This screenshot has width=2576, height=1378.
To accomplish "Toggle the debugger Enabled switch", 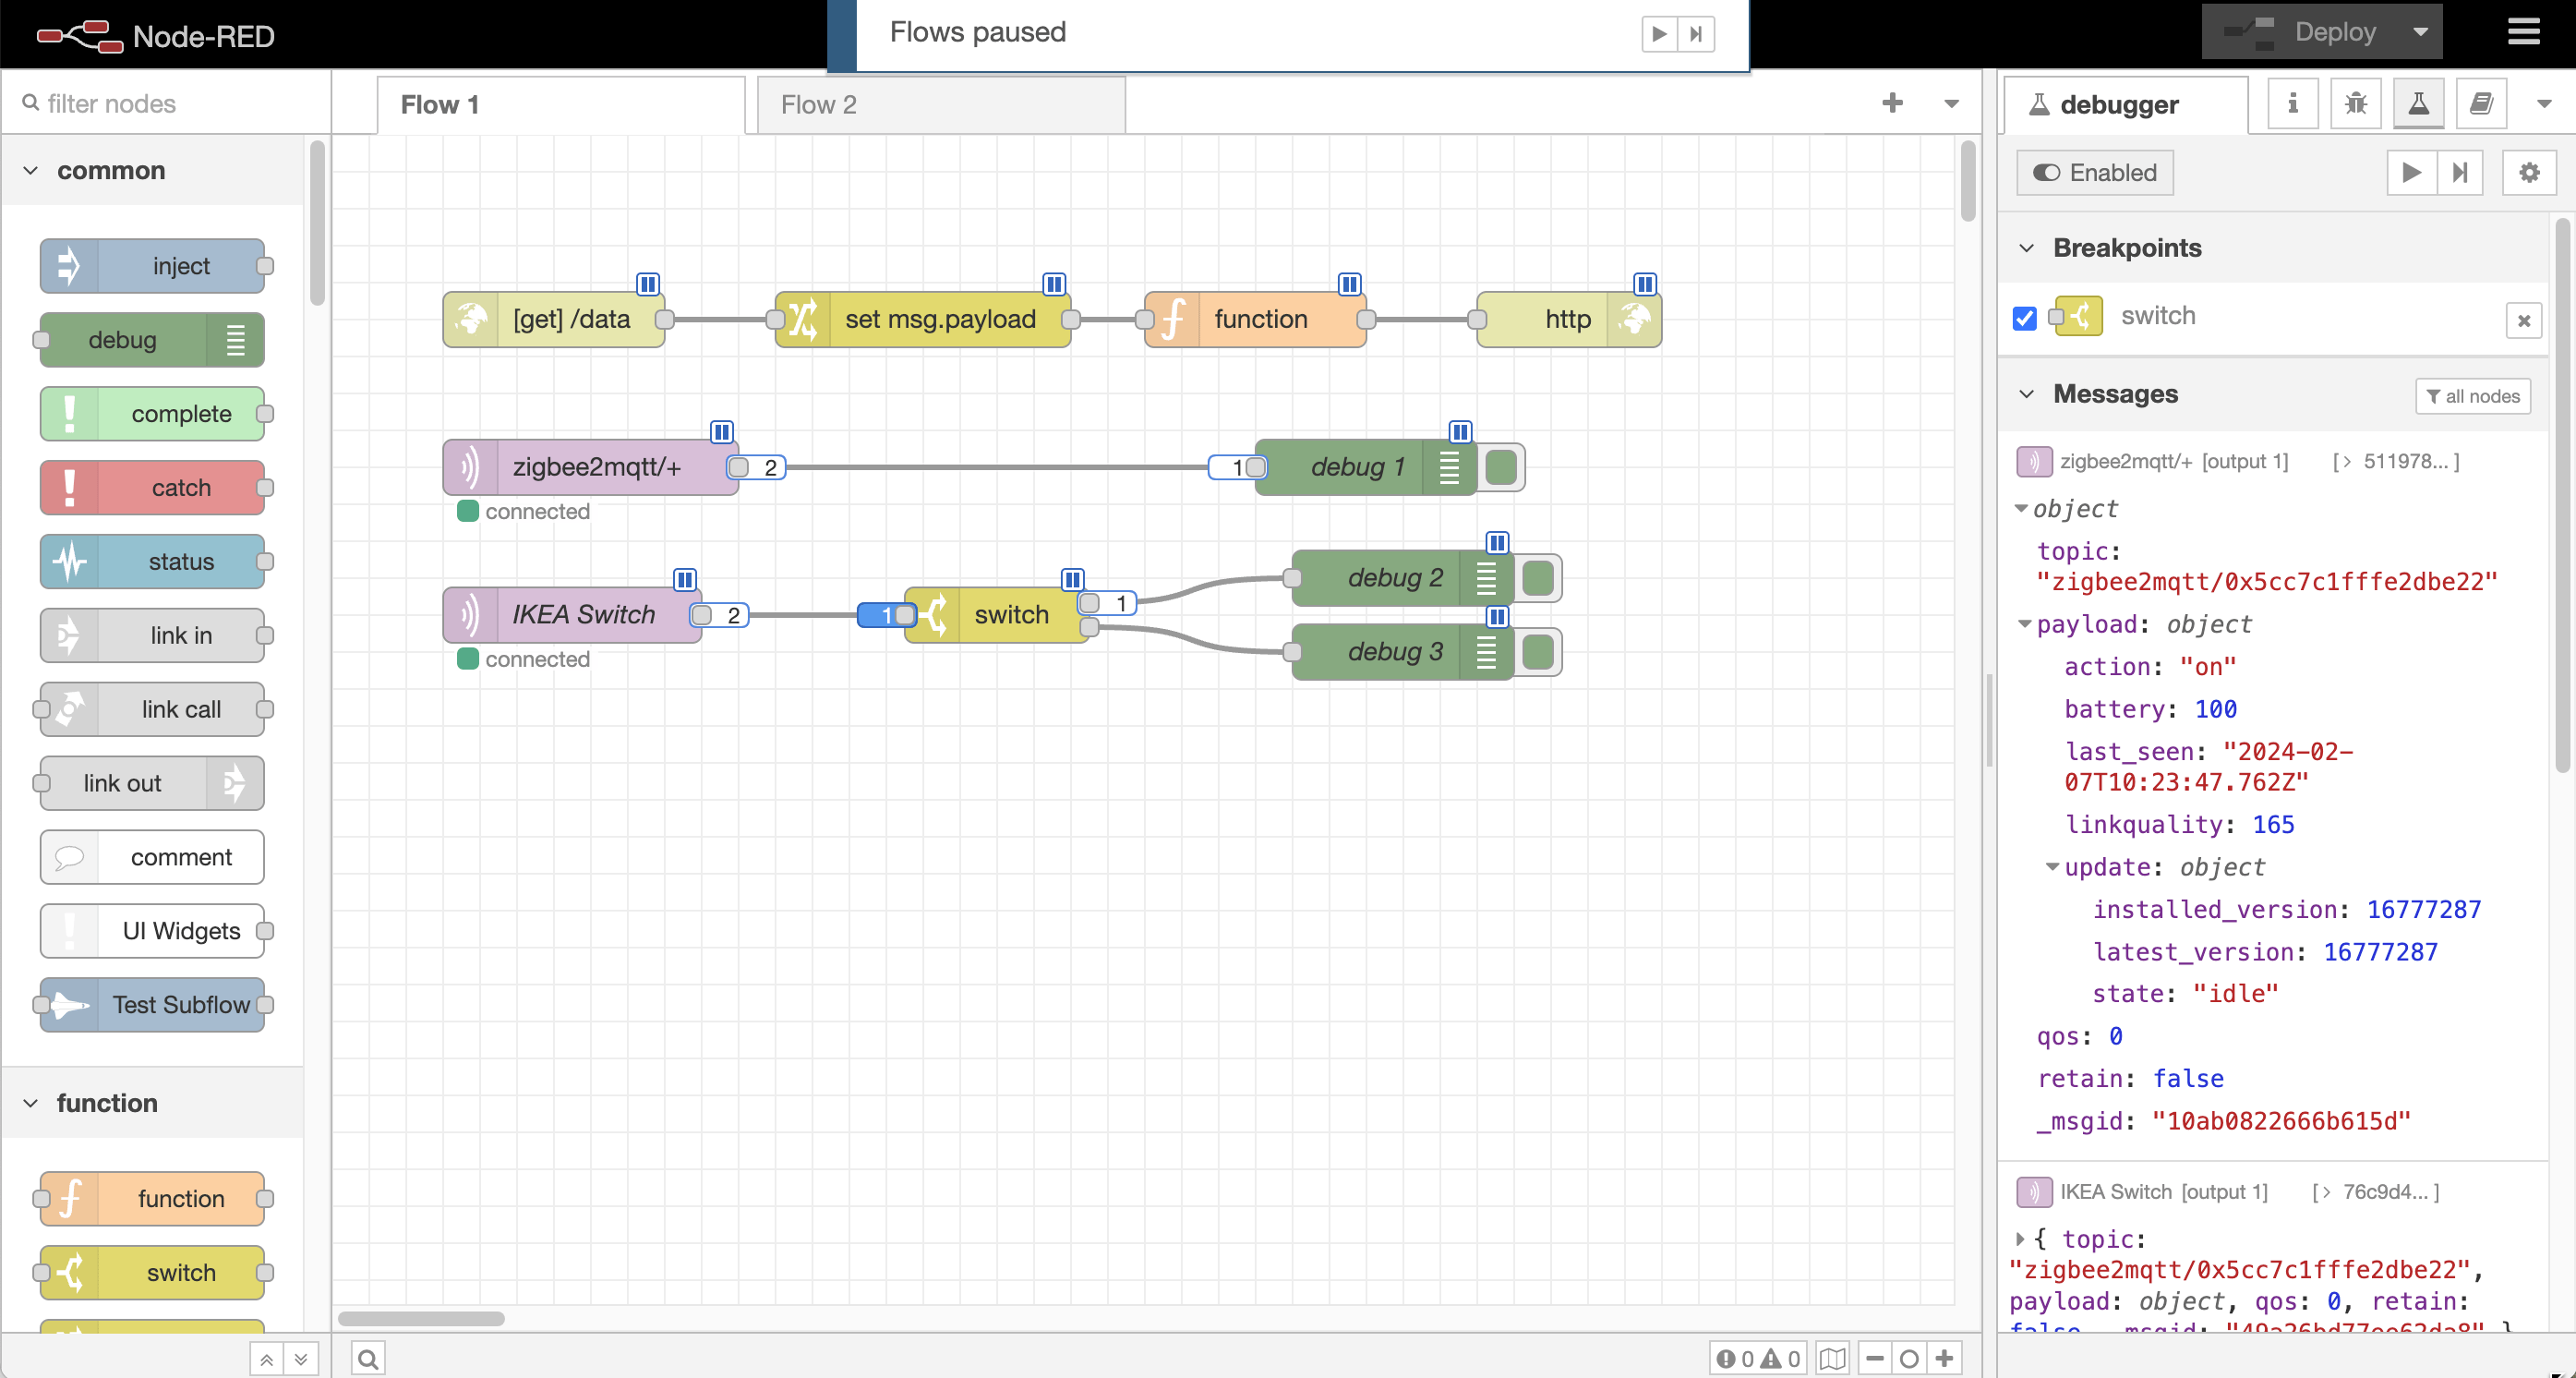I will click(2095, 173).
